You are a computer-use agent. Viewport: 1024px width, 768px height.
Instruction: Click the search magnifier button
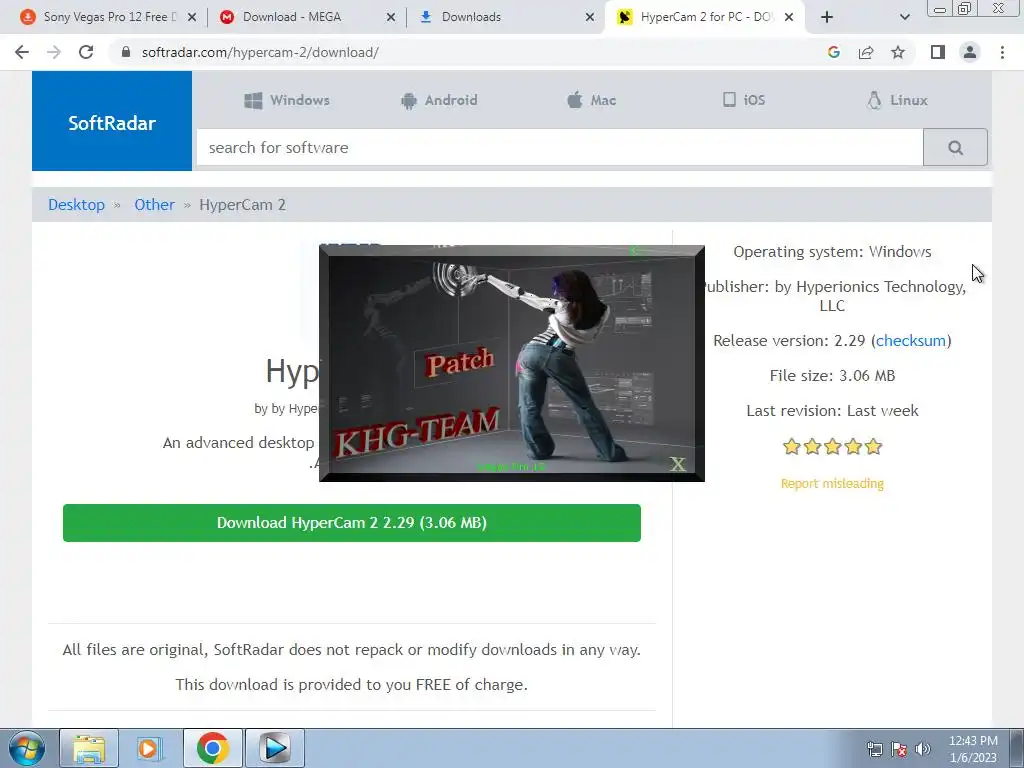[955, 148]
